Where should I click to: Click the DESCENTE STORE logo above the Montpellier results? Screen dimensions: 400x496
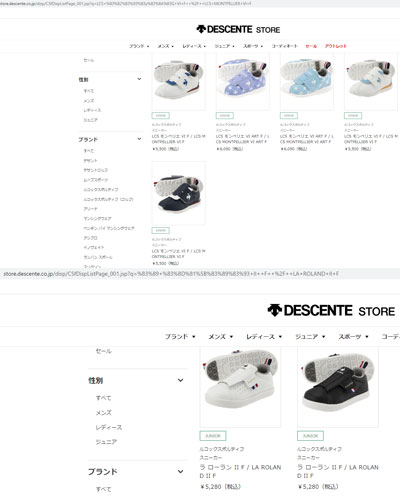pos(238,29)
